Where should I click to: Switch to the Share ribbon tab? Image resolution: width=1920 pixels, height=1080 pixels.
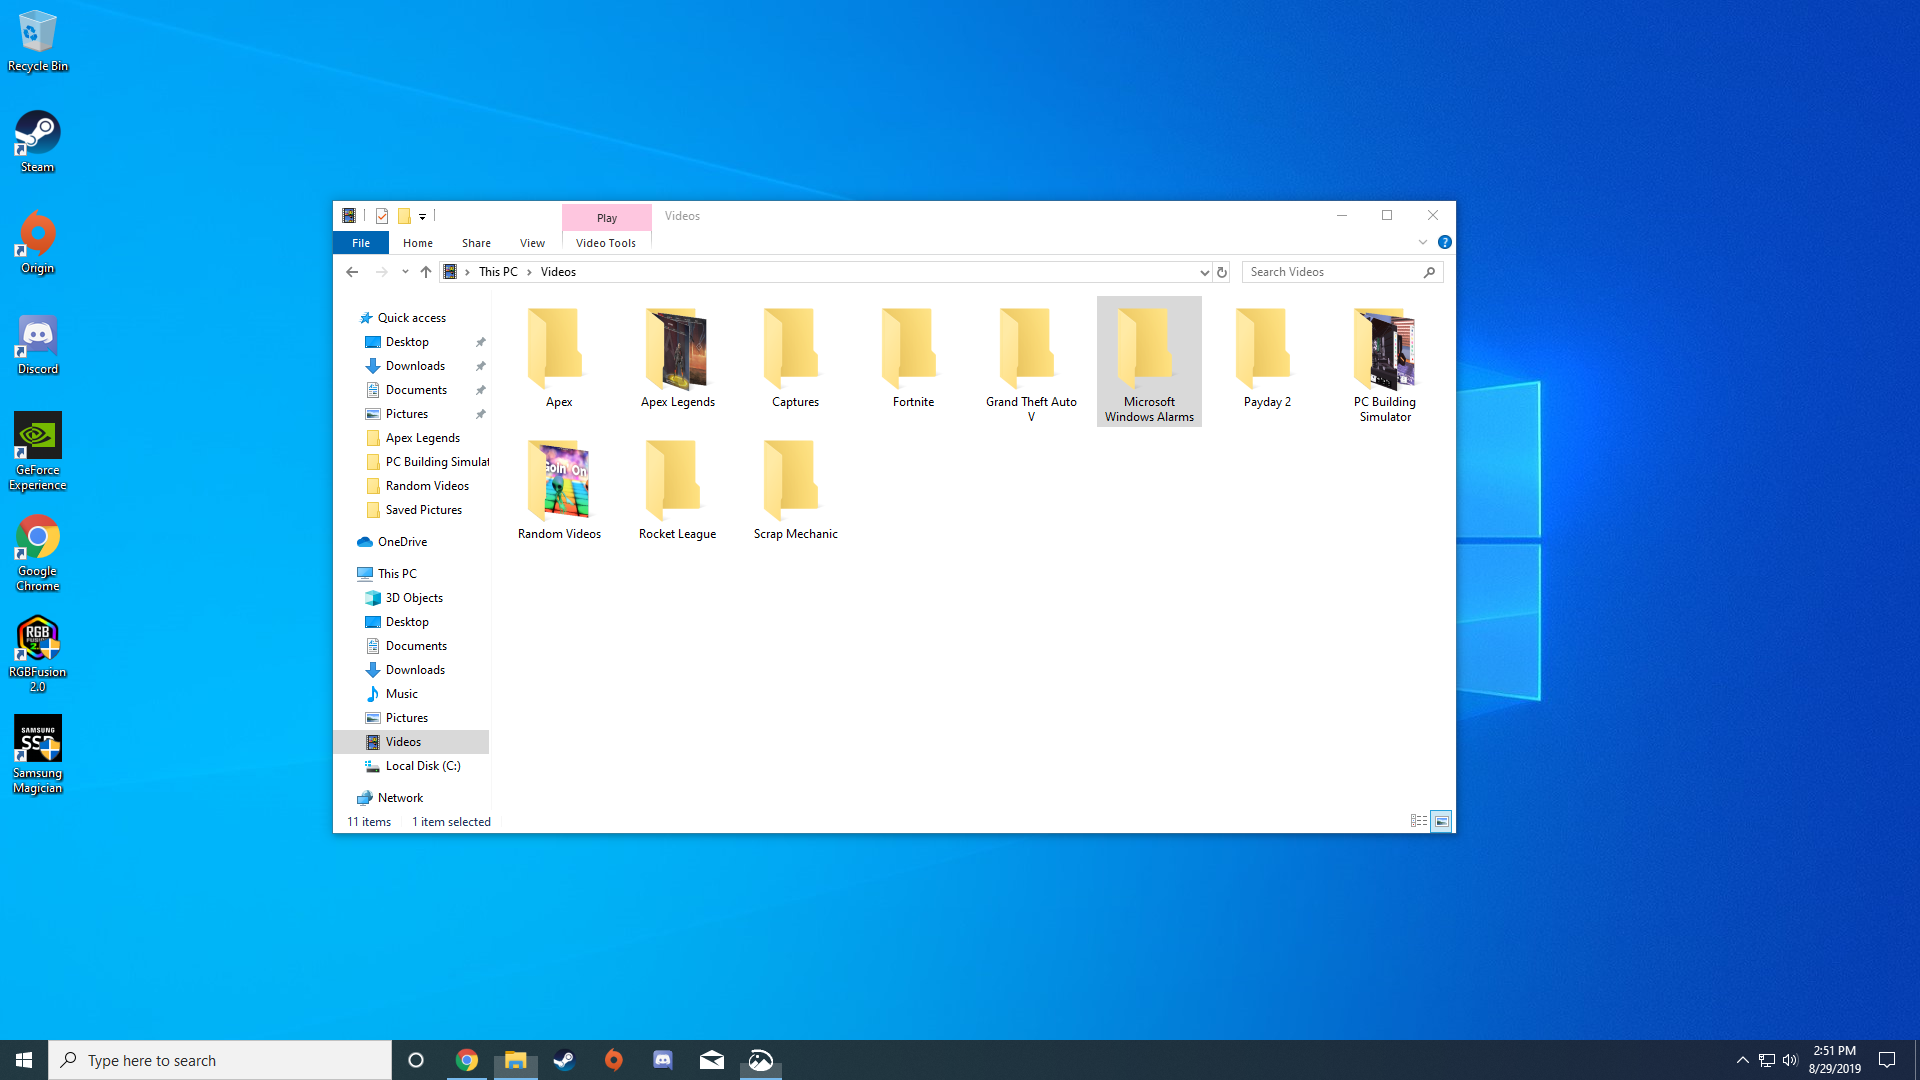(x=476, y=243)
